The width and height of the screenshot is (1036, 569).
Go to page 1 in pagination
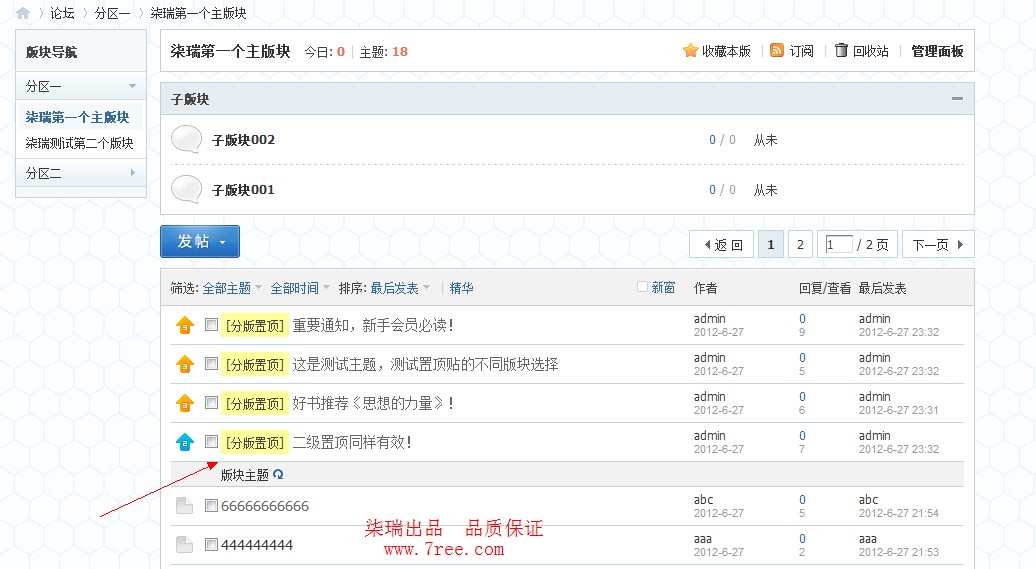[x=771, y=245]
